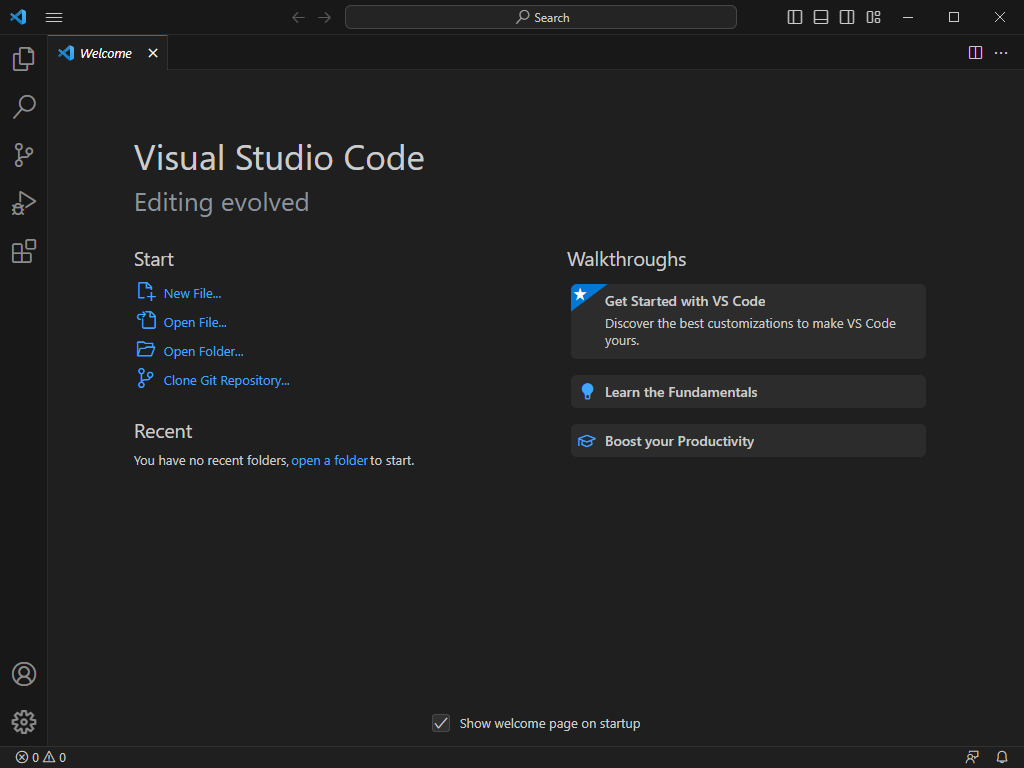Click the 'open a folder' link
Screen dimensions: 1024x768
329,460
